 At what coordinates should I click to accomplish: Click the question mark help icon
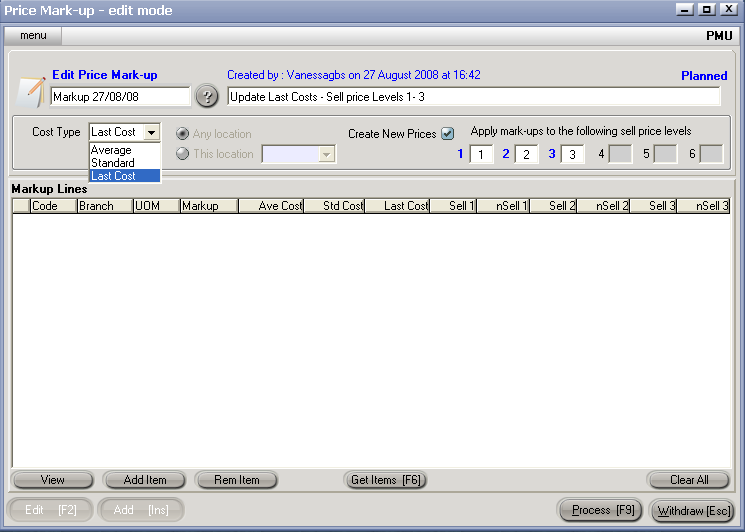tap(207, 96)
